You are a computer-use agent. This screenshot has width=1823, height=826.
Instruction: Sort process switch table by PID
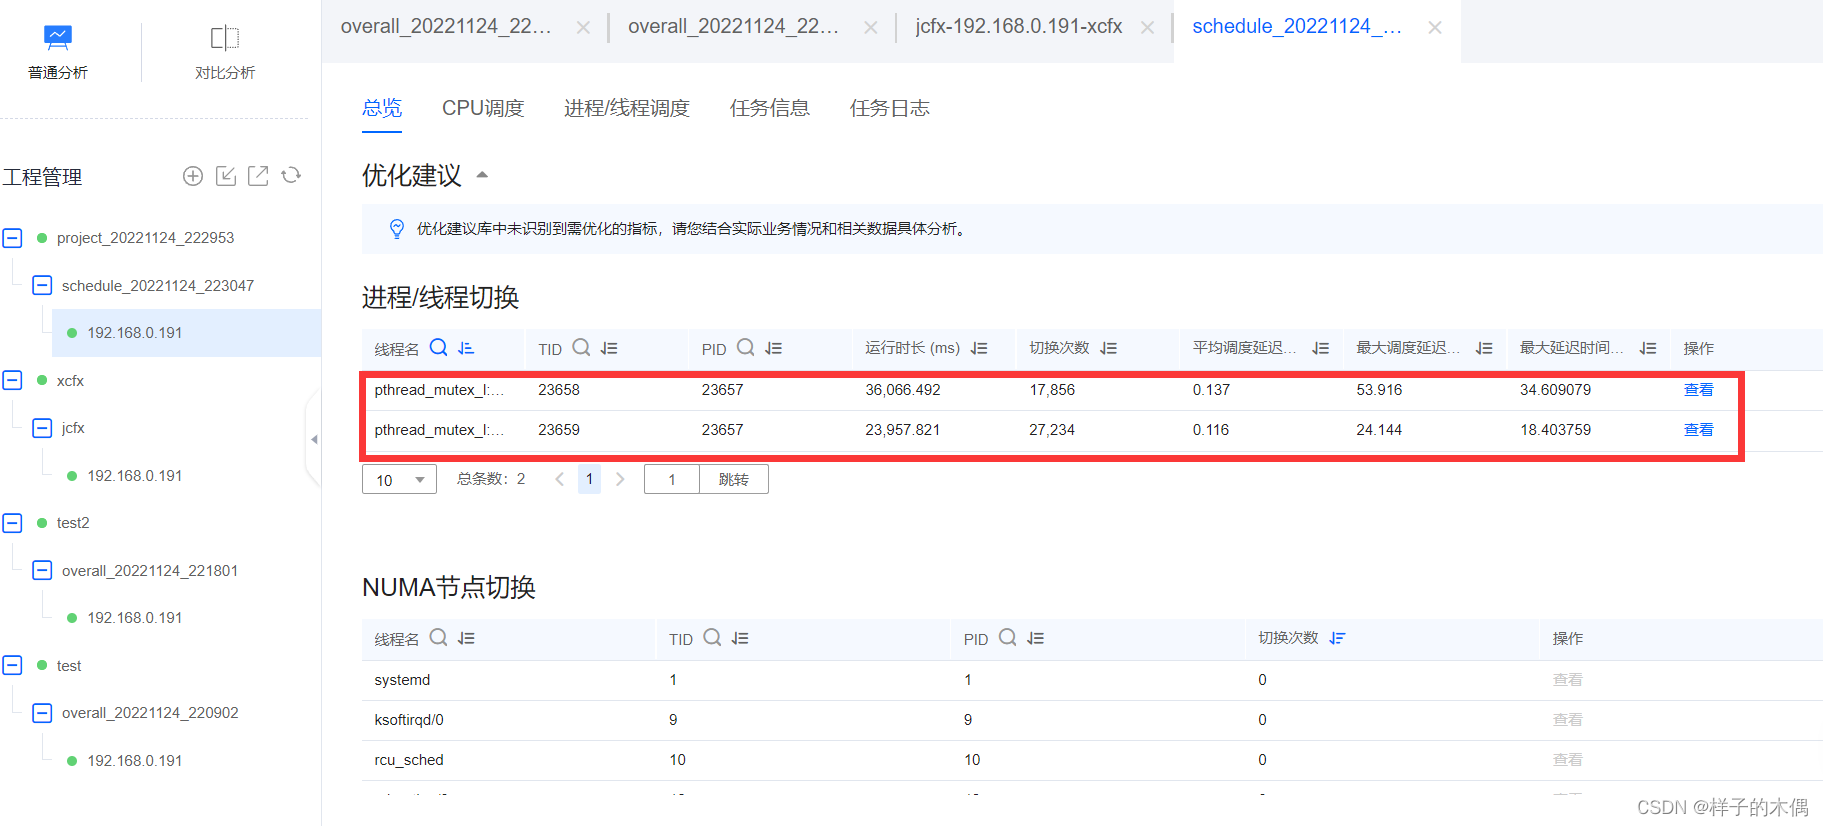tap(774, 348)
